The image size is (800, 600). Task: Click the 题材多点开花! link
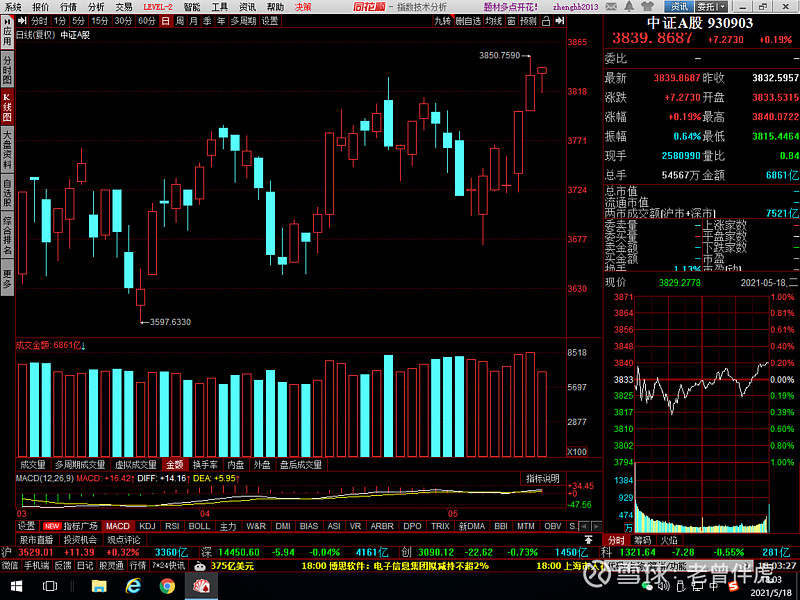[510, 7]
